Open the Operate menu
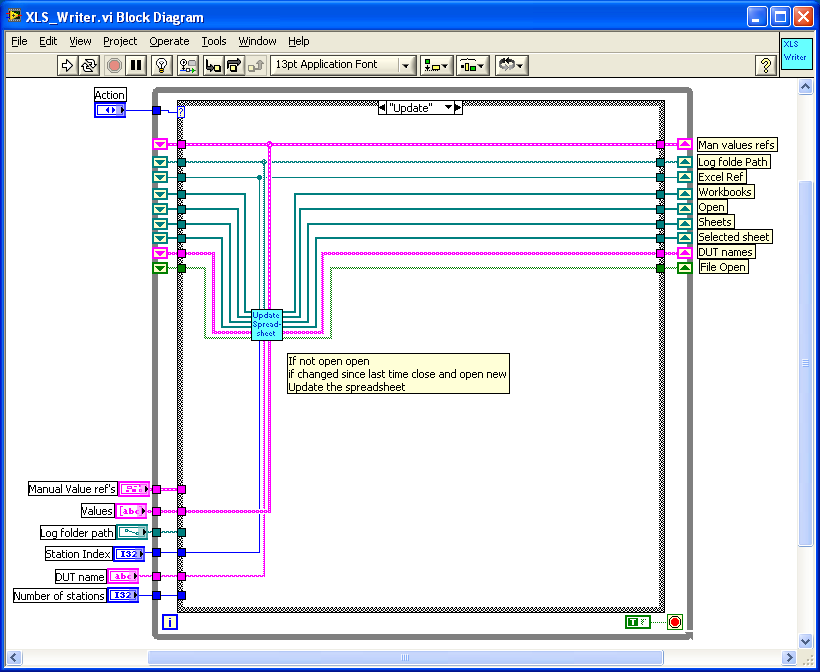820x672 pixels. (x=169, y=41)
